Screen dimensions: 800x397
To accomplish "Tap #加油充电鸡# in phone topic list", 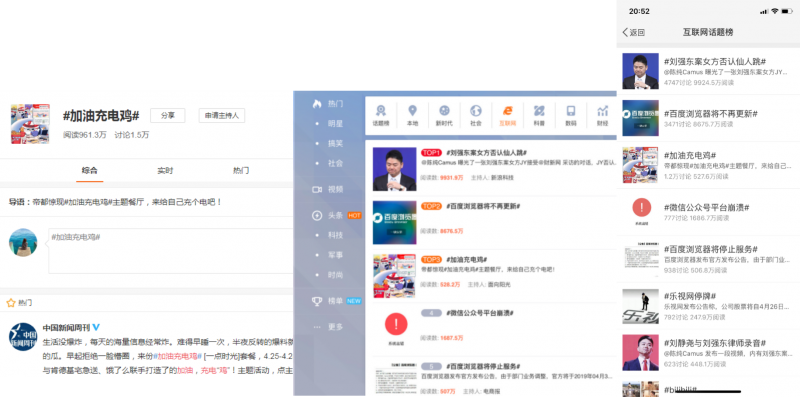I will pos(691,155).
